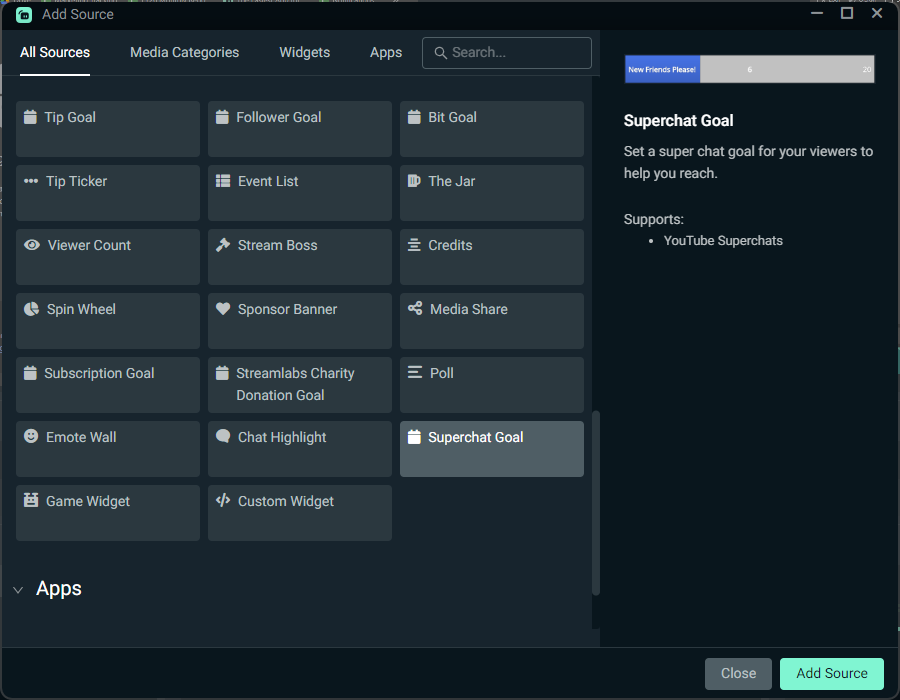Select the Game Widget label
Viewport: 900px width, 700px height.
tap(88, 501)
